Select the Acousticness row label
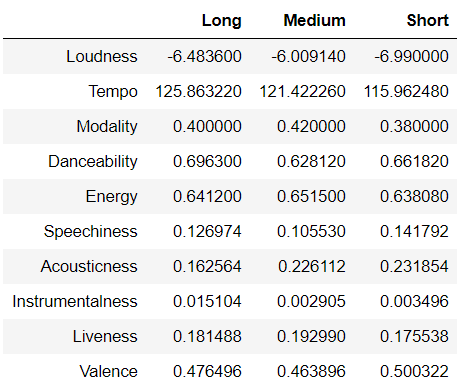Screen dimensions: 462x392 click(89, 267)
